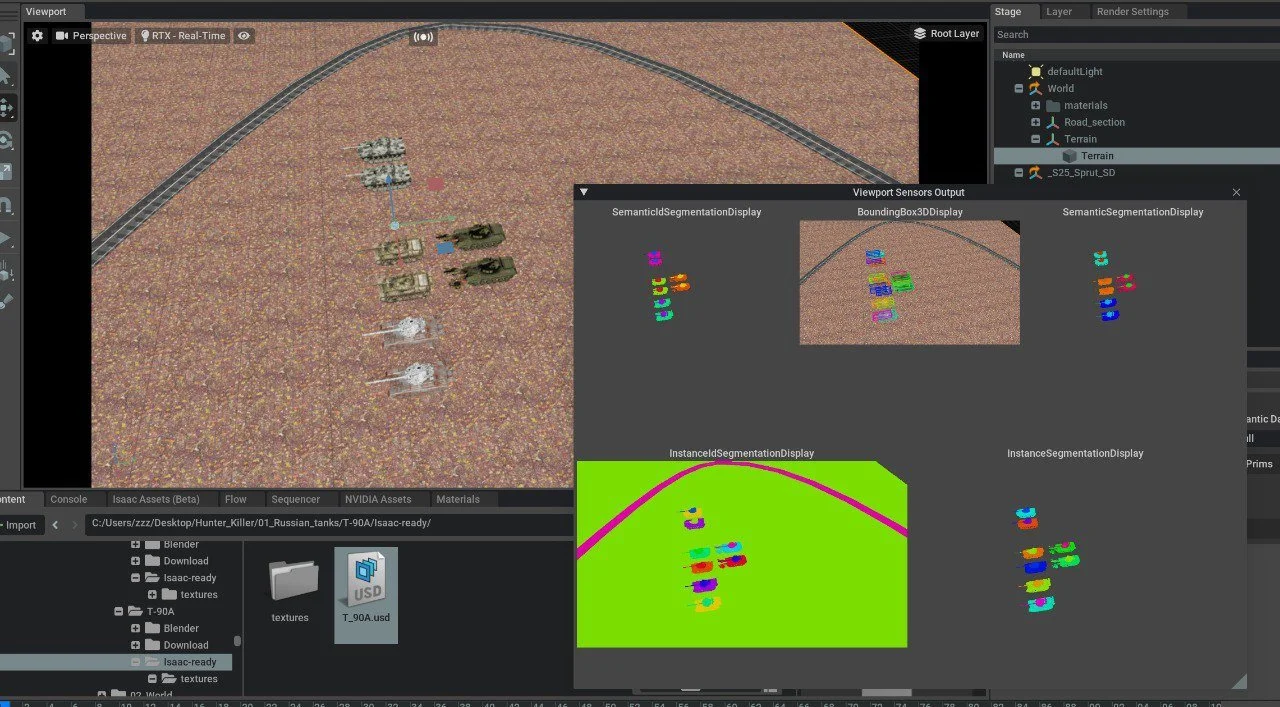
Task: Click the Terrain mesh cube icon
Action: click(x=1069, y=156)
